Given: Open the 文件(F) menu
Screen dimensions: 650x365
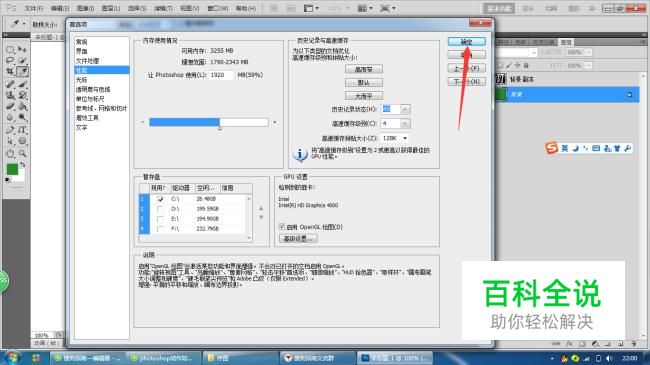Looking at the screenshot, I should (x=34, y=8).
